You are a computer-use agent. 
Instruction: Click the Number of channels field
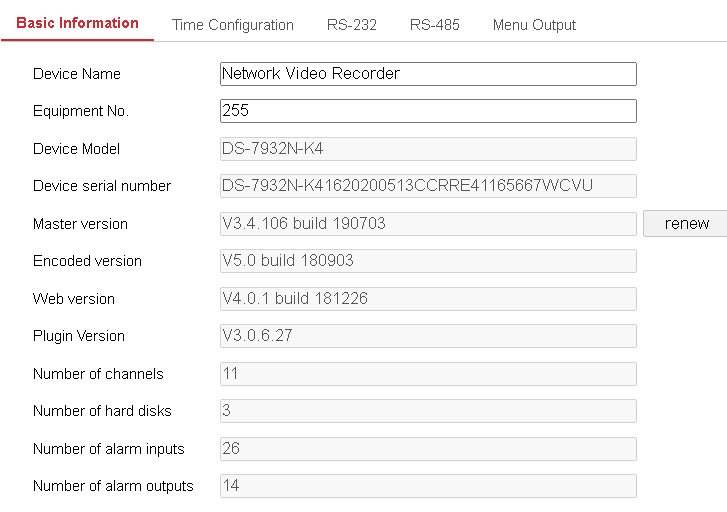427,374
